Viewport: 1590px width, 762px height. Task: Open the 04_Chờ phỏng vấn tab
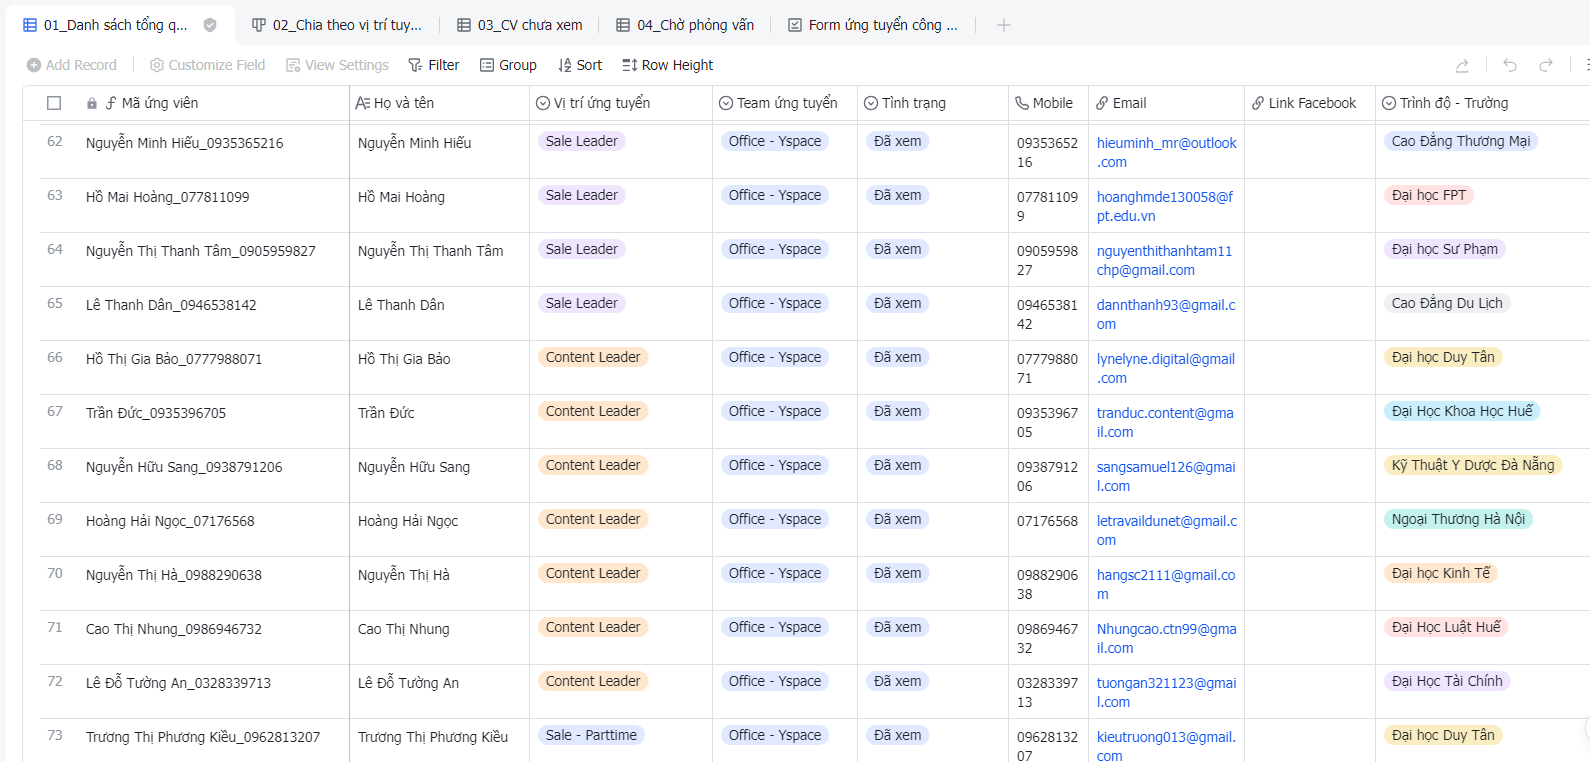pyautogui.click(x=686, y=25)
